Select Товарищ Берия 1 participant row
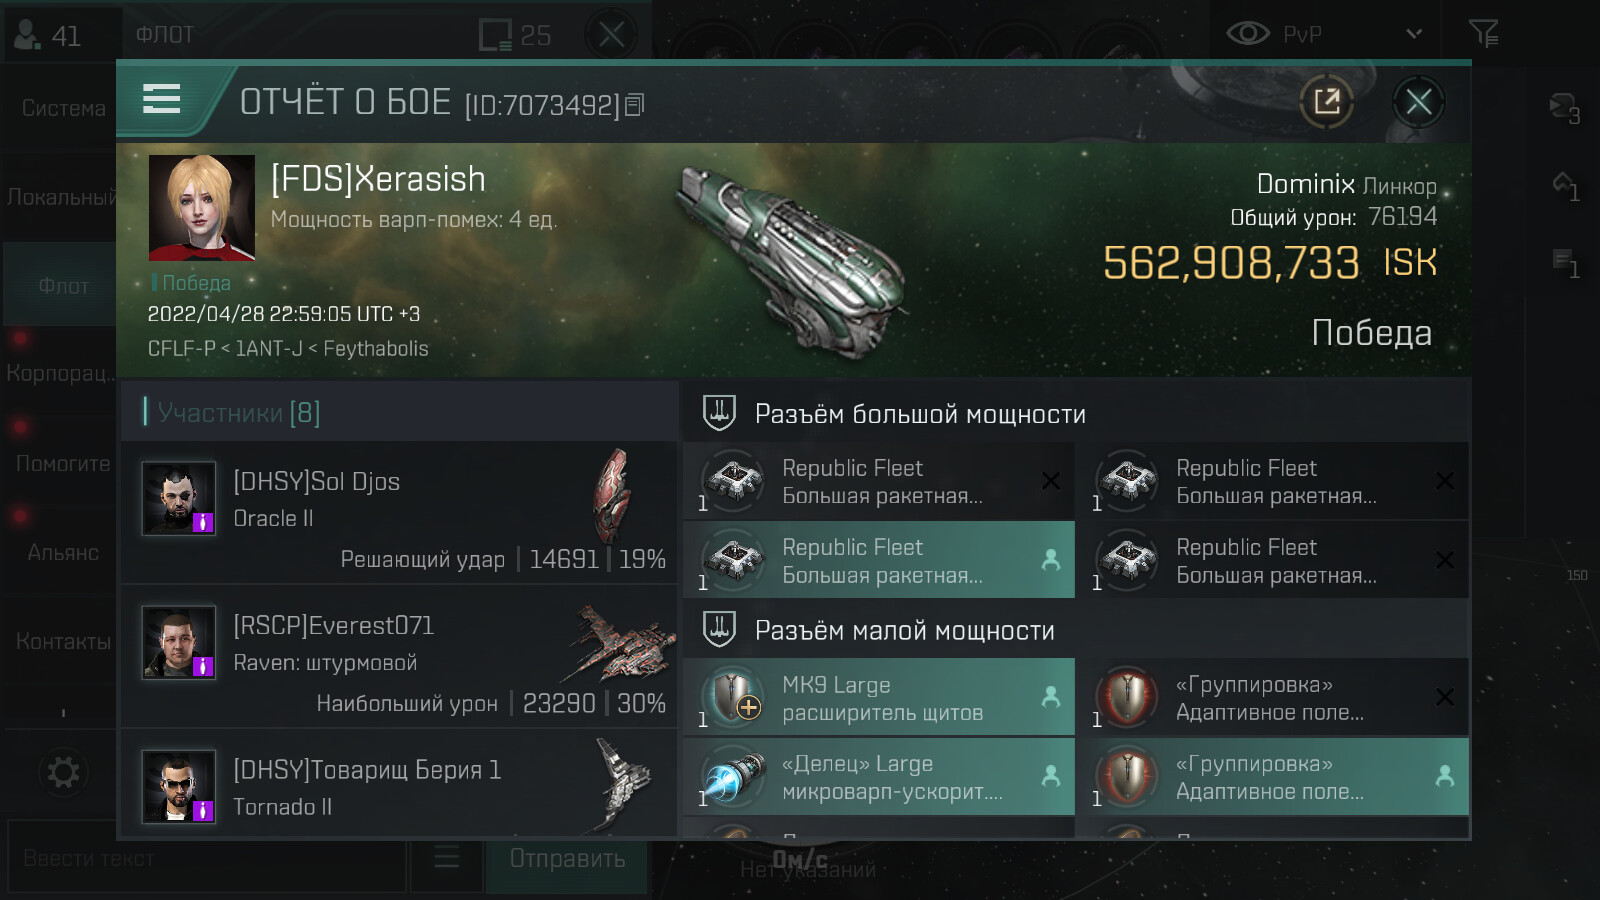This screenshot has width=1600, height=900. (x=398, y=787)
